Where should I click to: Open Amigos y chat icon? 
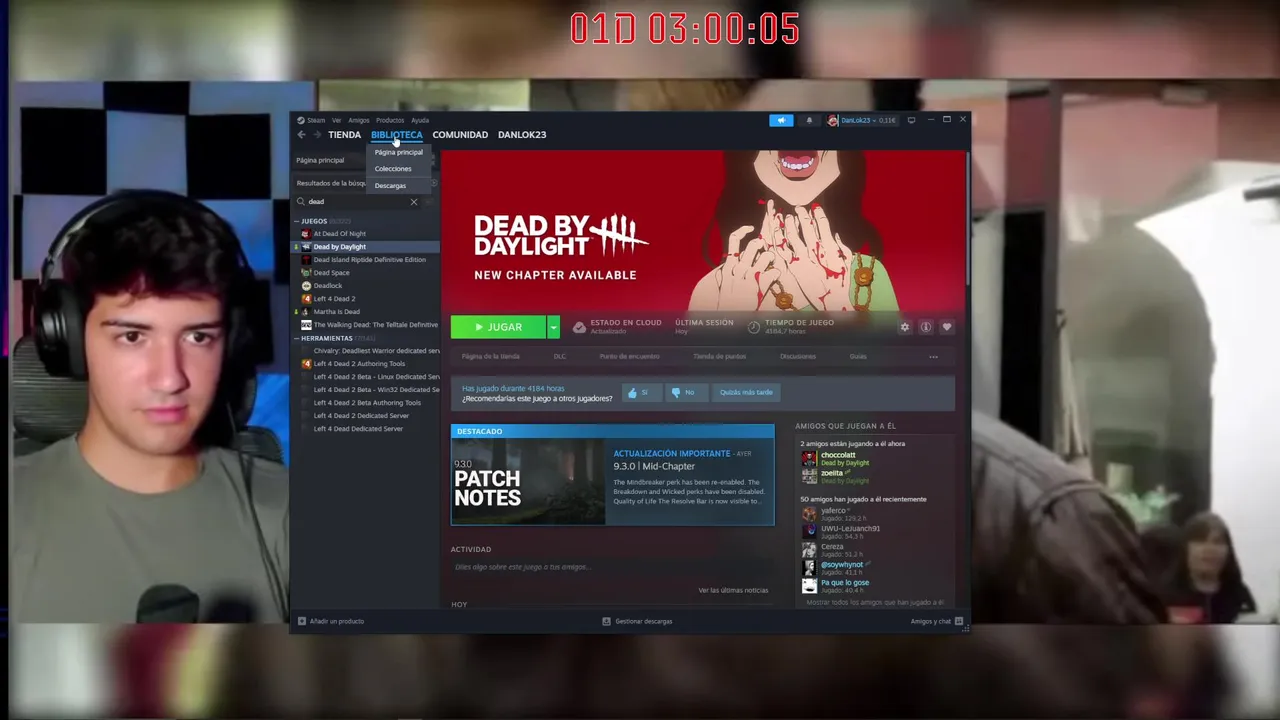click(x=959, y=621)
